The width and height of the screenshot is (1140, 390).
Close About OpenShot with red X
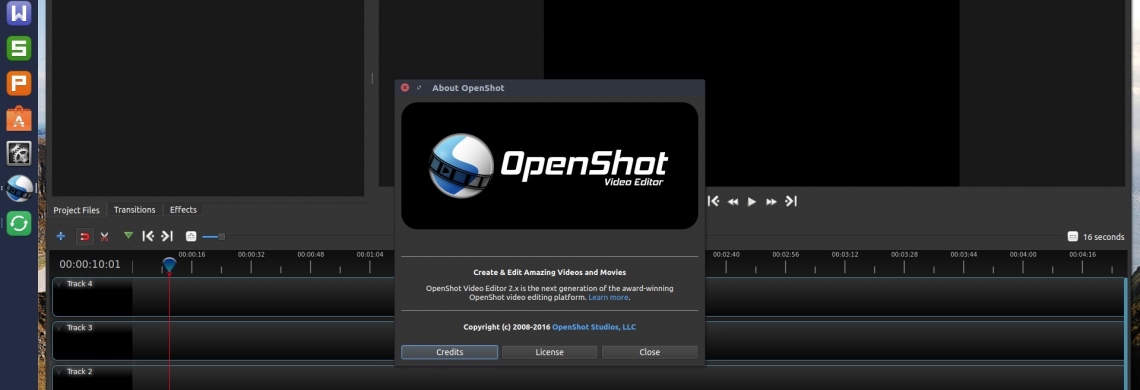pyautogui.click(x=405, y=87)
